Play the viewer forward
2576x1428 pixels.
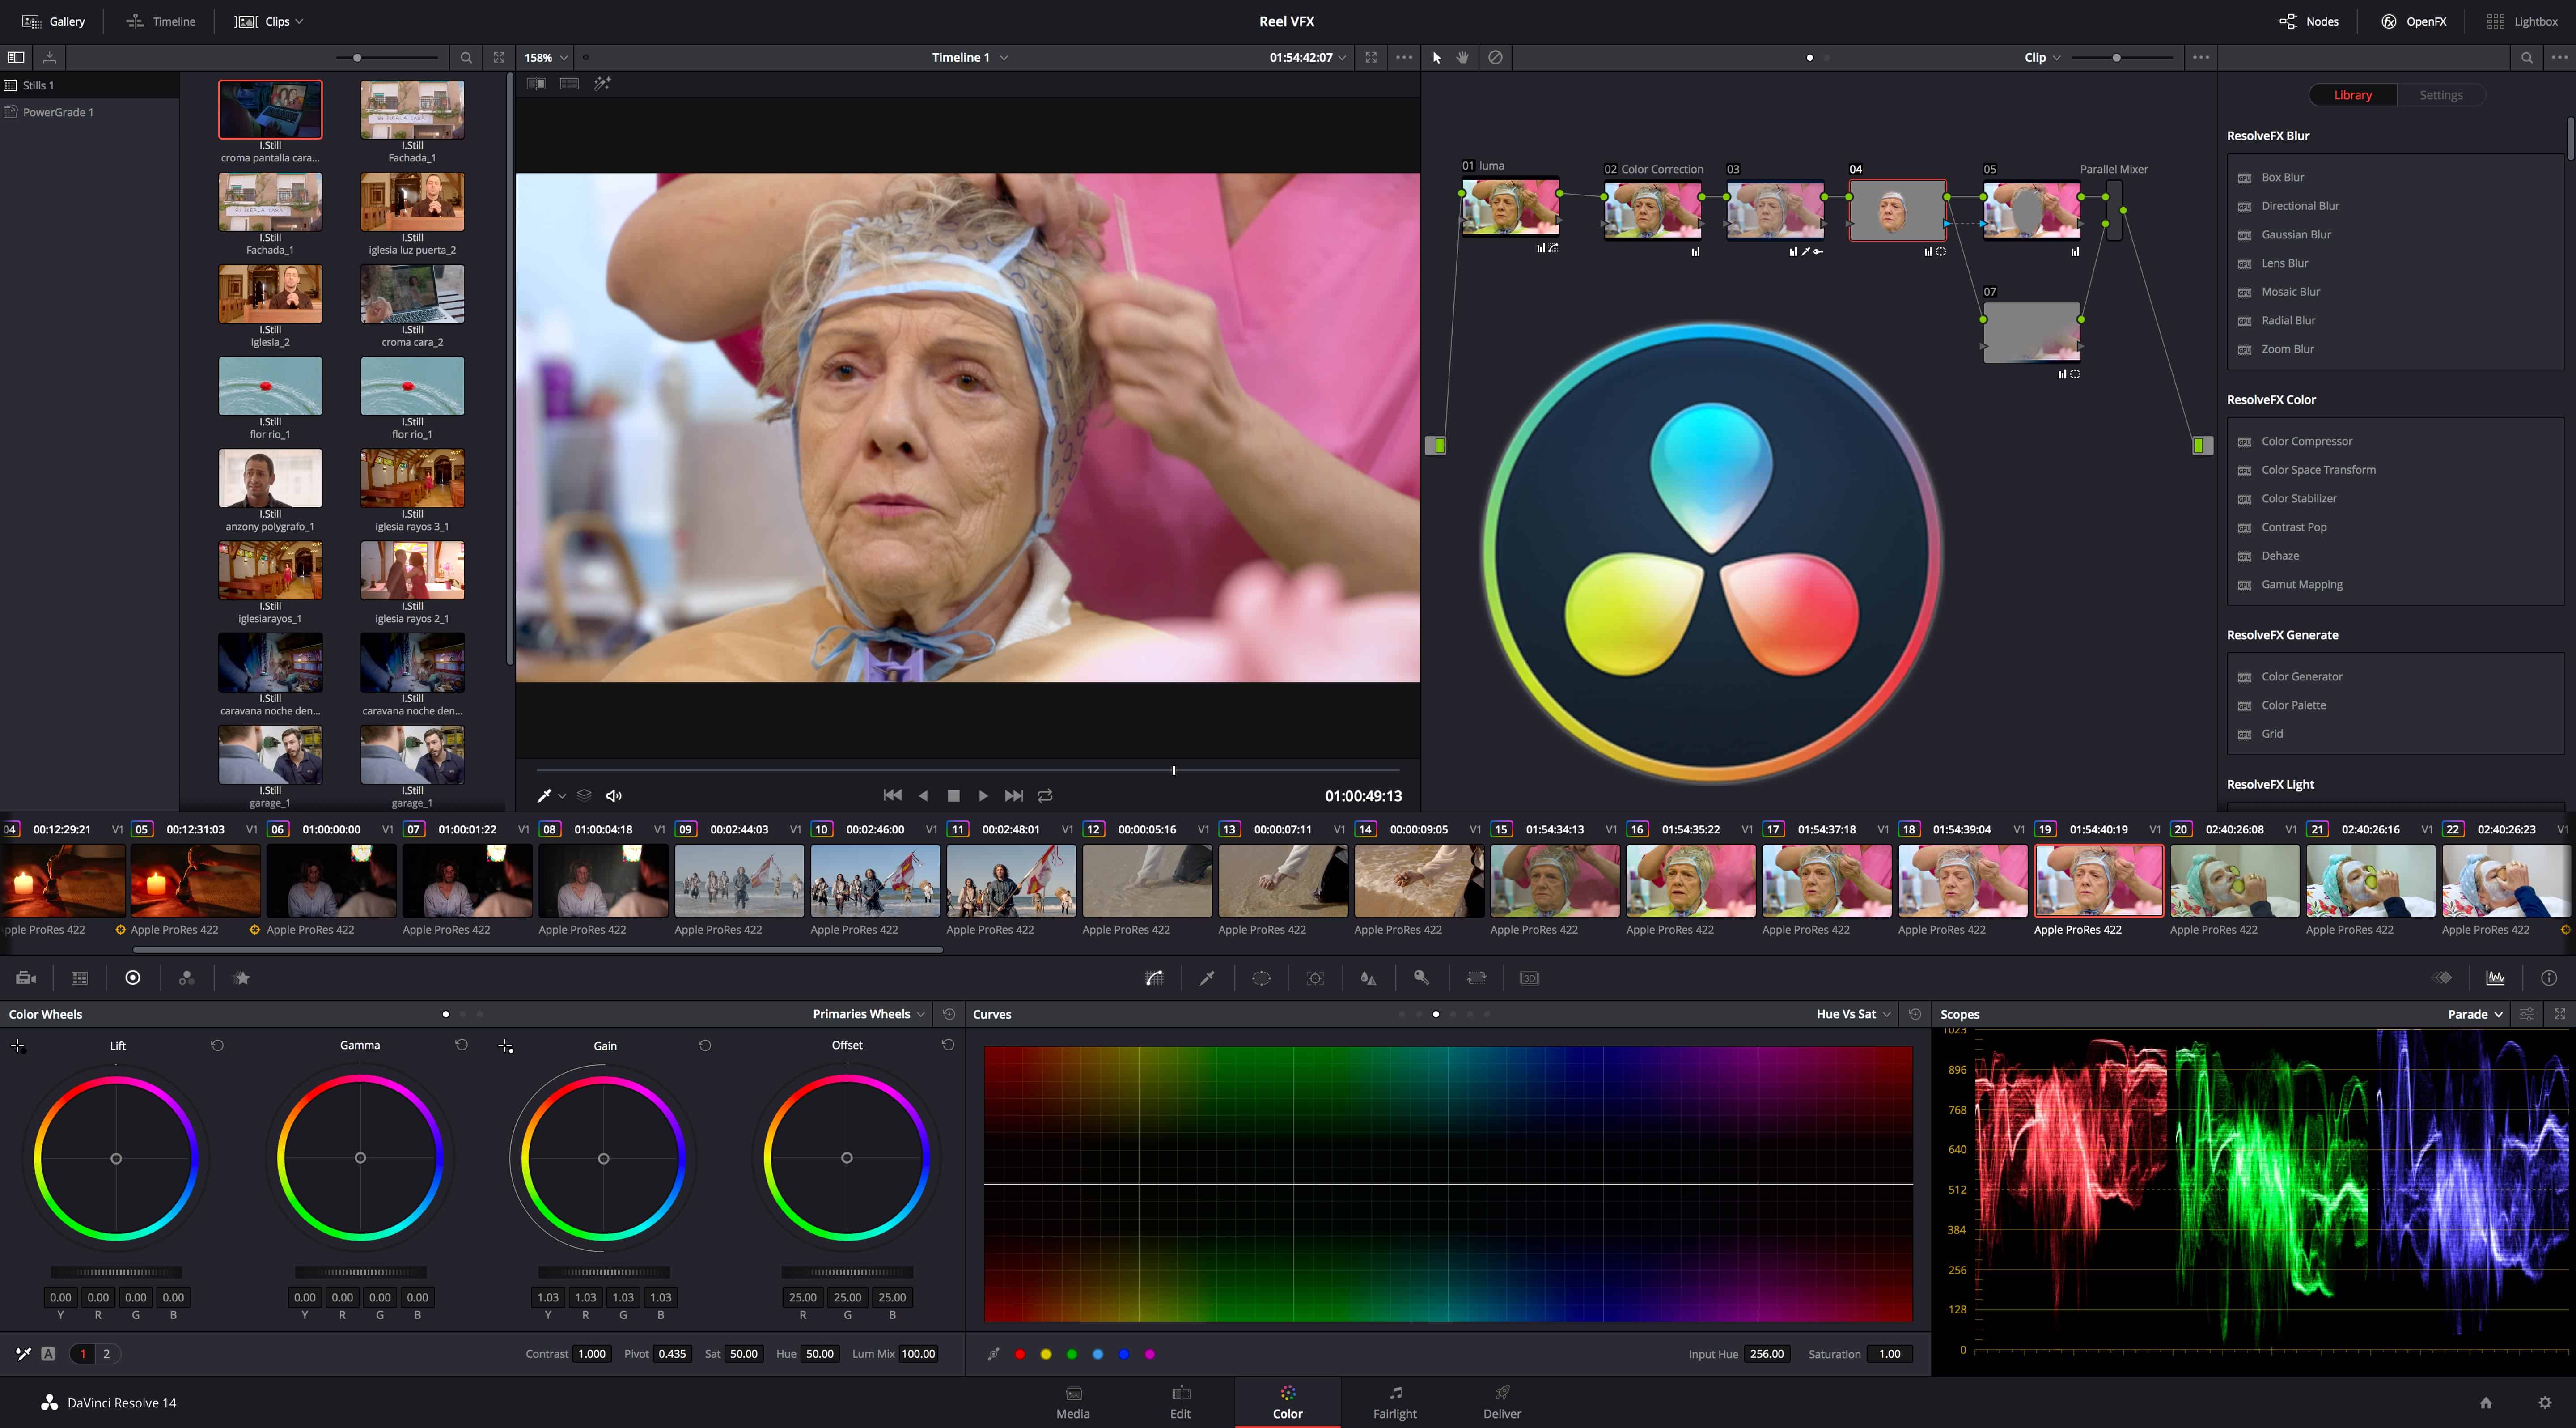pyautogui.click(x=983, y=796)
